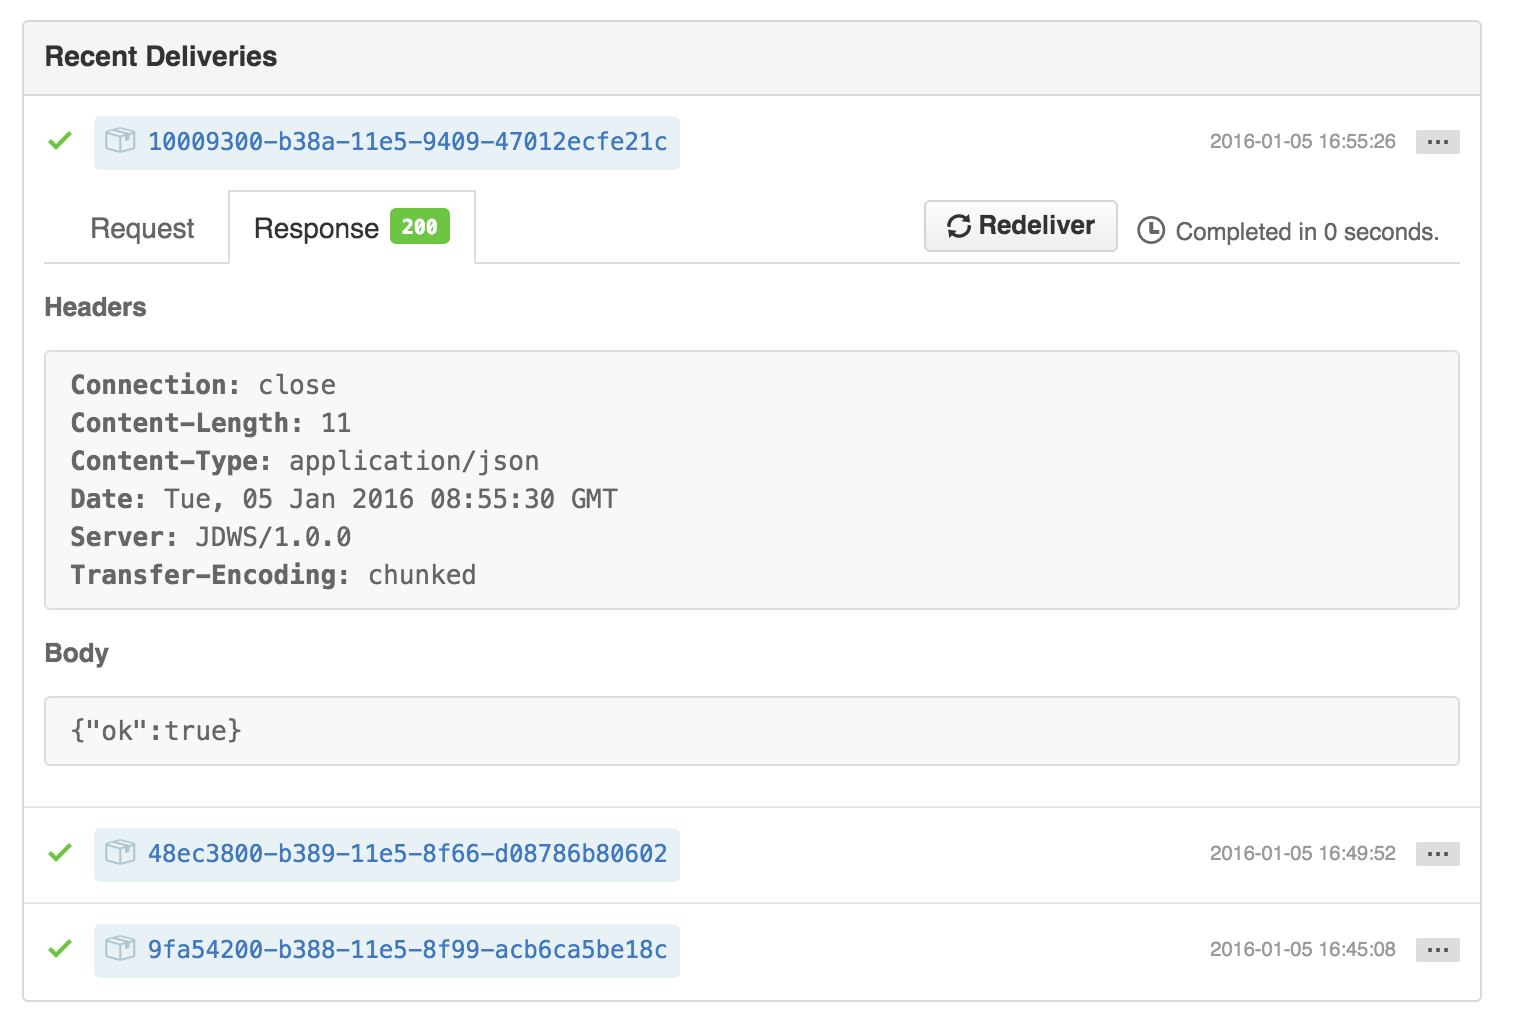Open delivery 10009300-b38a-11e5-9409-47012ecfe21c
The image size is (1516, 1028).
[x=407, y=142]
